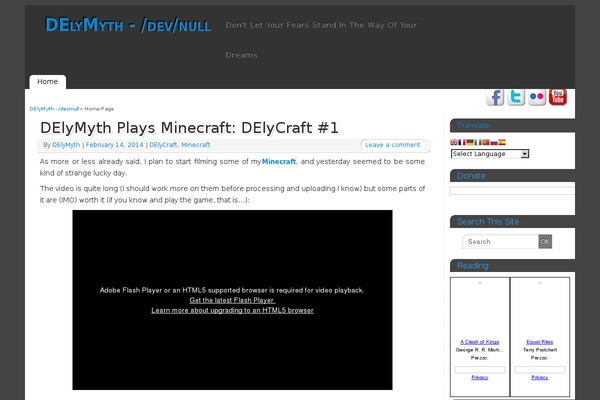Click the DElyMyth - /dev/null site title
This screenshot has height=400, width=600.
tap(128, 25)
